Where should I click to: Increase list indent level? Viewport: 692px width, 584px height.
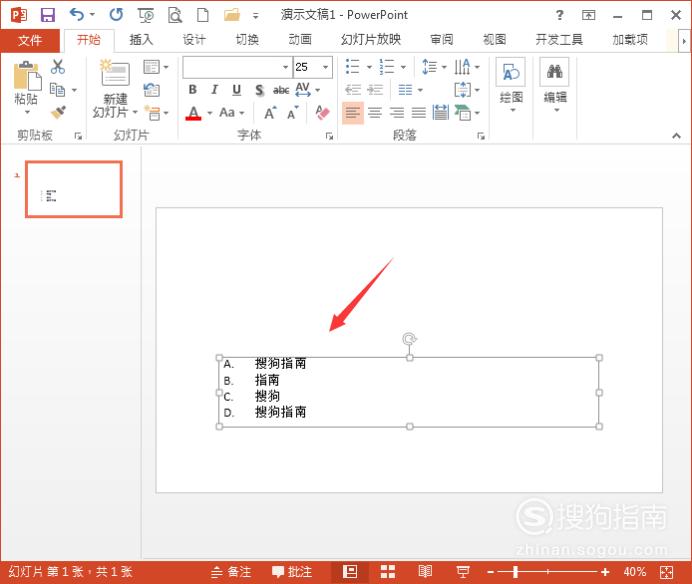(x=375, y=90)
